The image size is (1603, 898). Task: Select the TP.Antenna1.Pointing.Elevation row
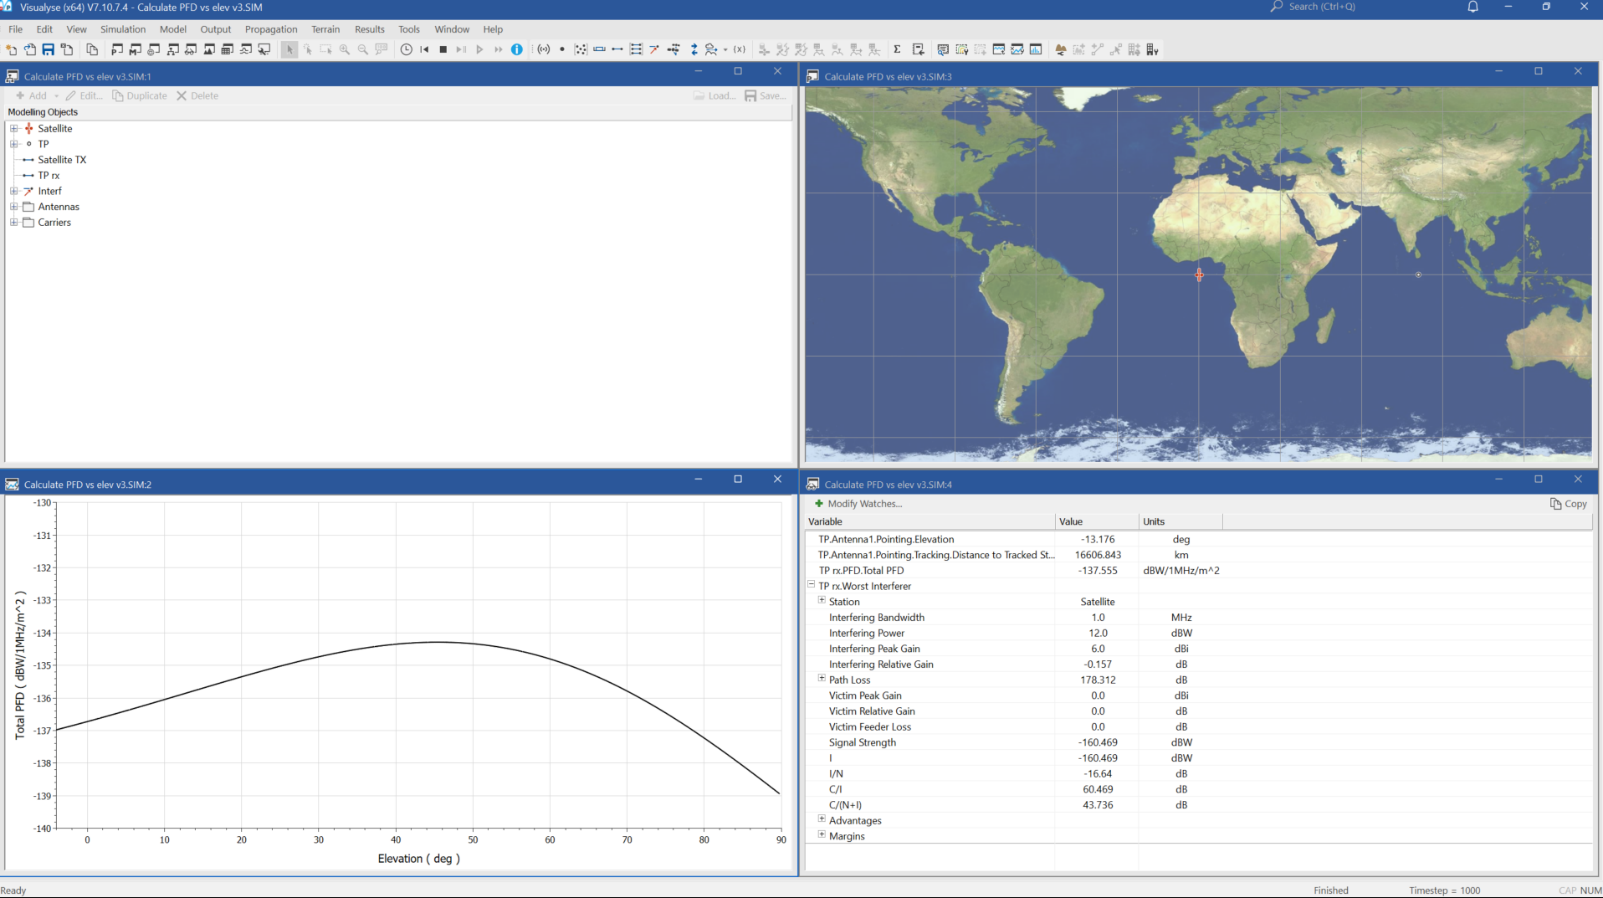pyautogui.click(x=1198, y=539)
